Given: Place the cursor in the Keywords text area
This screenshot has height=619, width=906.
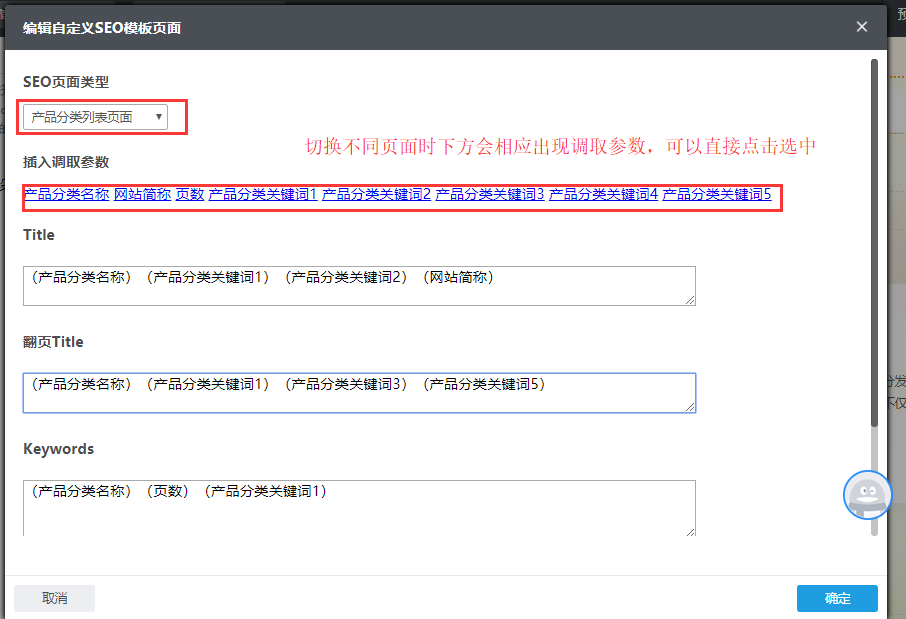Looking at the screenshot, I should tap(358, 507).
